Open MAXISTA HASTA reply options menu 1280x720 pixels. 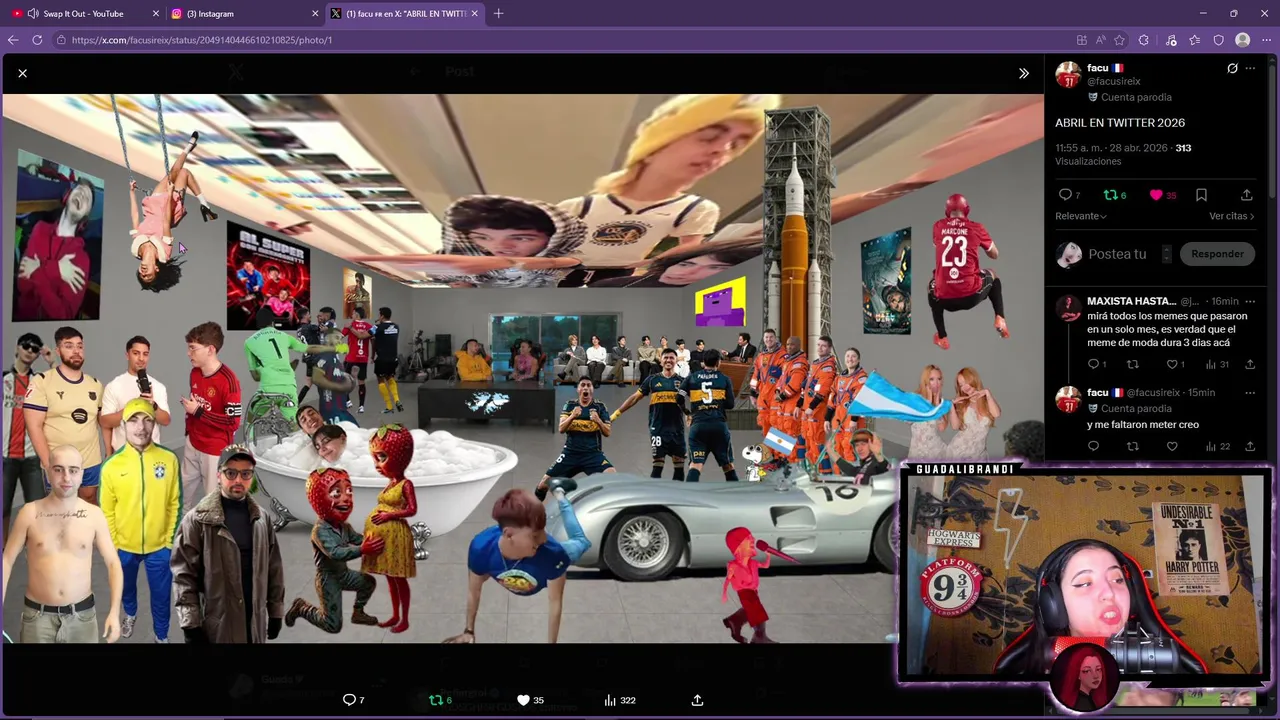coord(1250,301)
